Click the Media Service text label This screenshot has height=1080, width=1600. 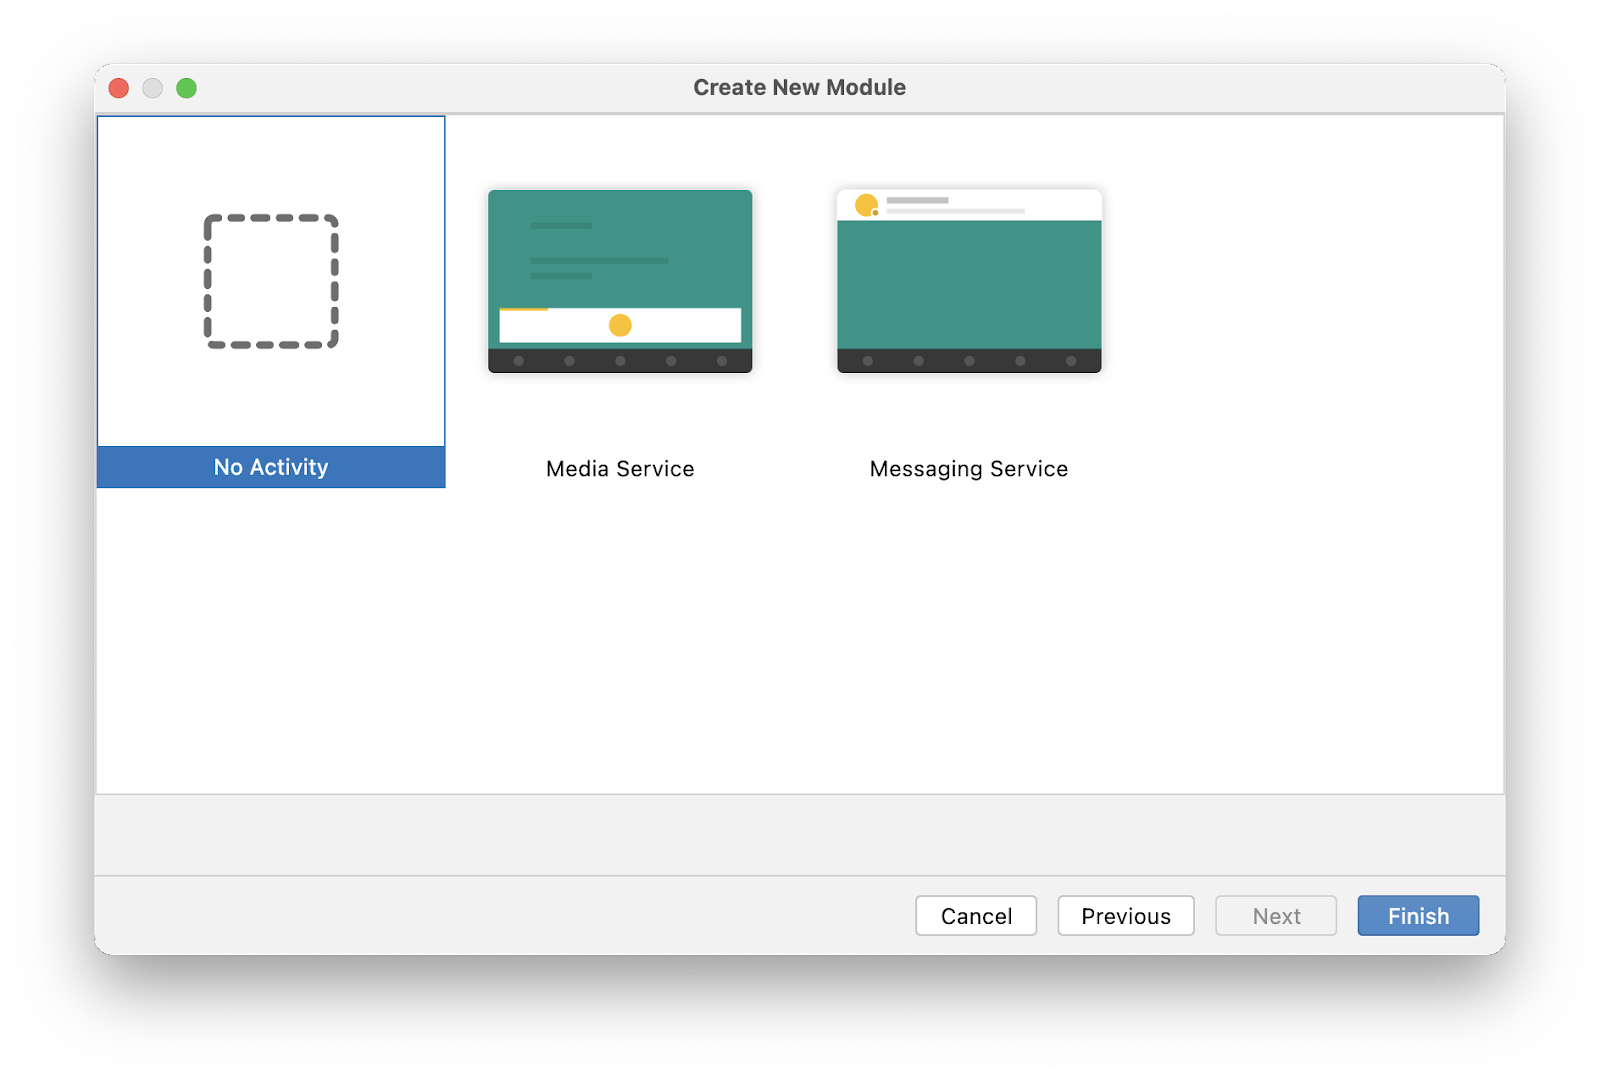[x=620, y=469]
